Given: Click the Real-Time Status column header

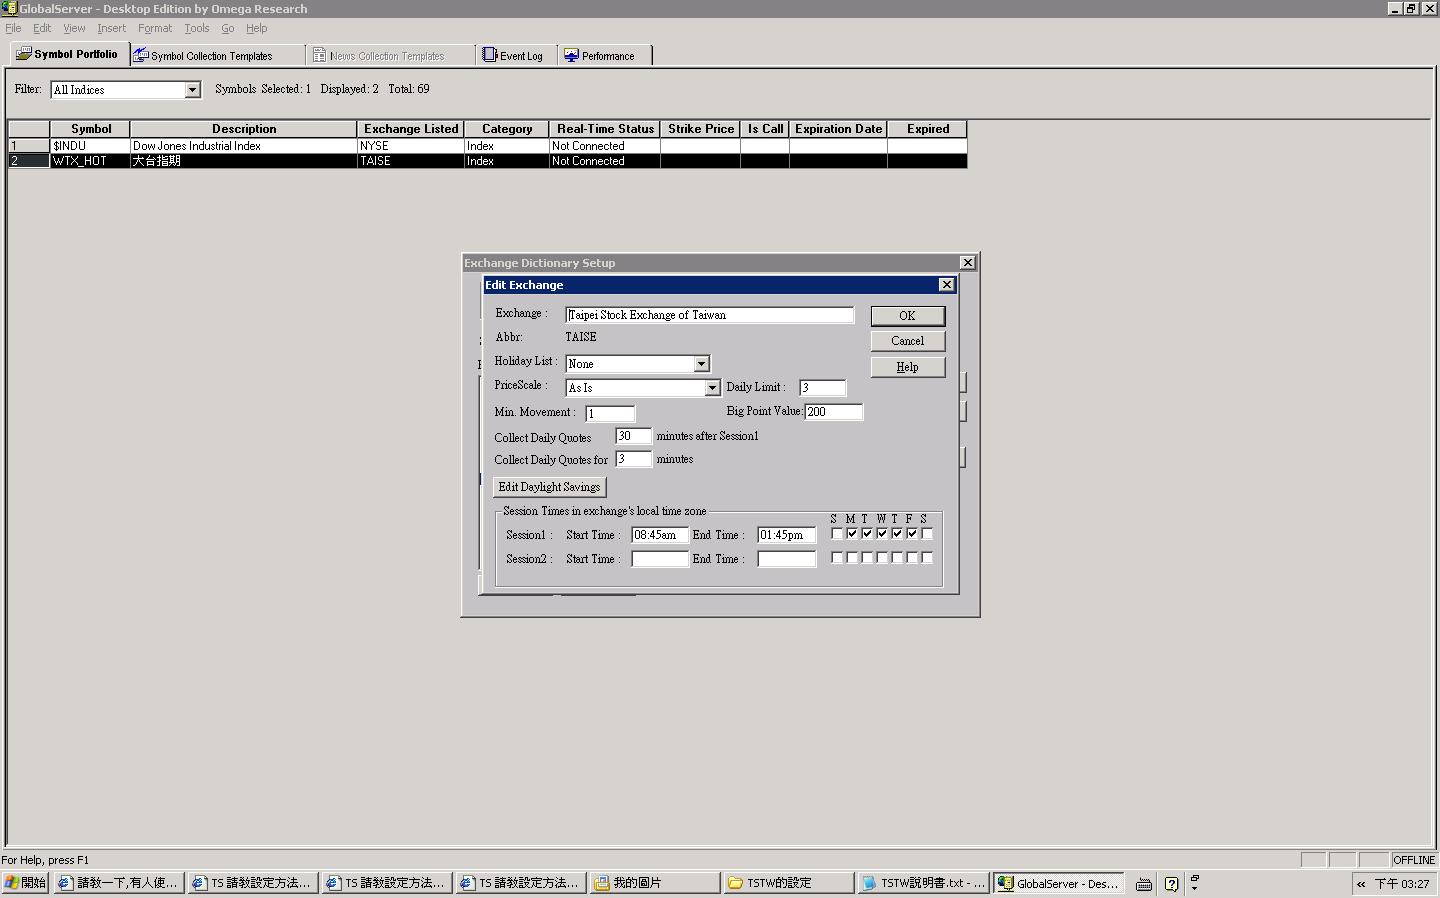Looking at the screenshot, I should (605, 129).
